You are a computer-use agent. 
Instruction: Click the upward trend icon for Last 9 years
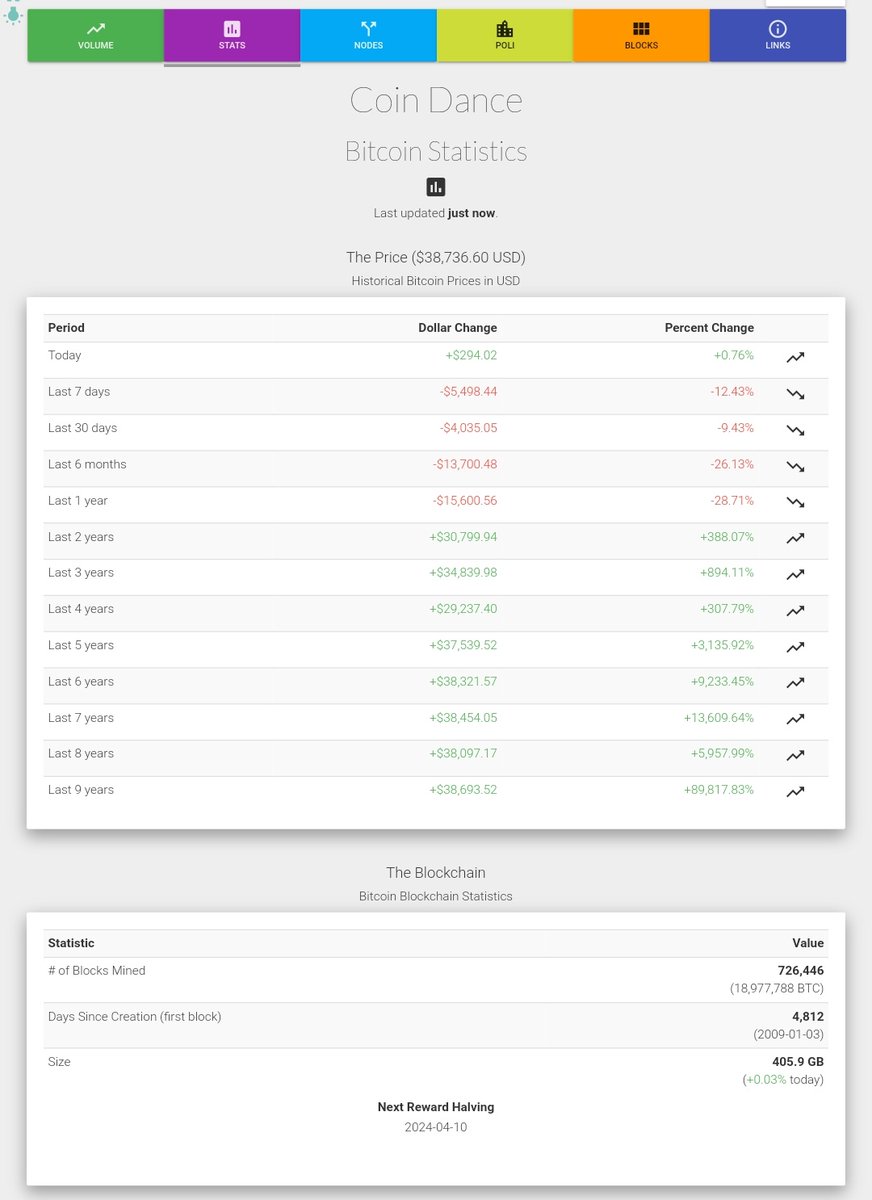795,792
